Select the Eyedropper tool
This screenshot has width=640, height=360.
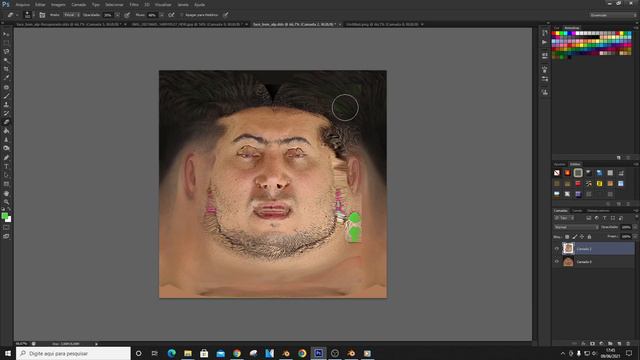coord(6,78)
